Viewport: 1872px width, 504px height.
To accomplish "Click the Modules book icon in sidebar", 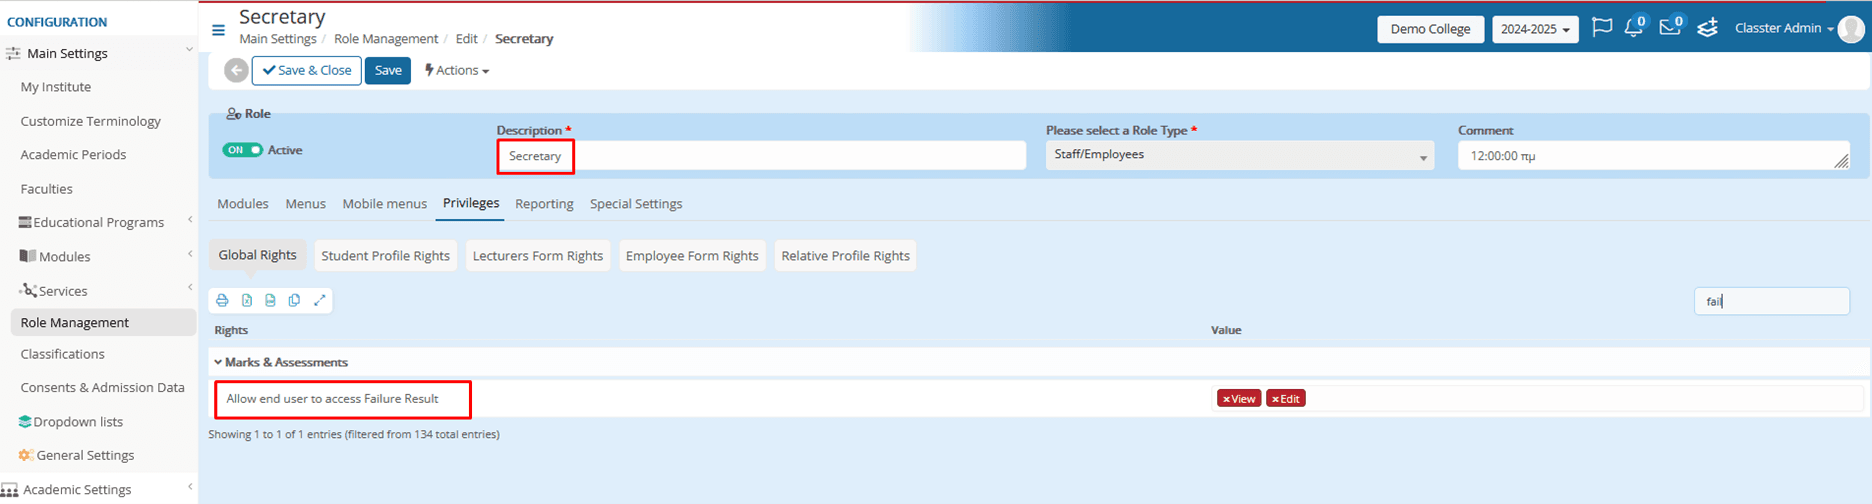I will (x=28, y=256).
